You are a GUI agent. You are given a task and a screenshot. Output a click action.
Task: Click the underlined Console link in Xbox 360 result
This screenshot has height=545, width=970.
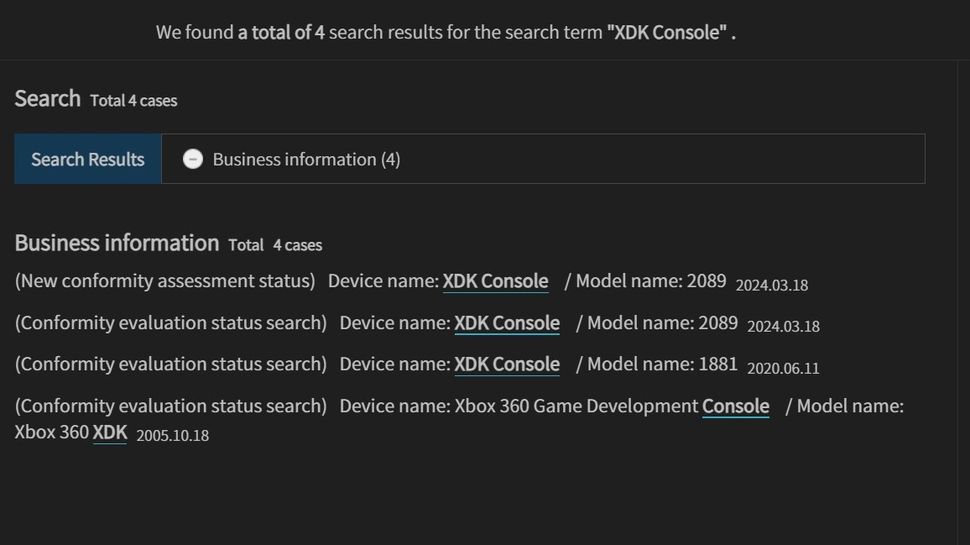[735, 406]
